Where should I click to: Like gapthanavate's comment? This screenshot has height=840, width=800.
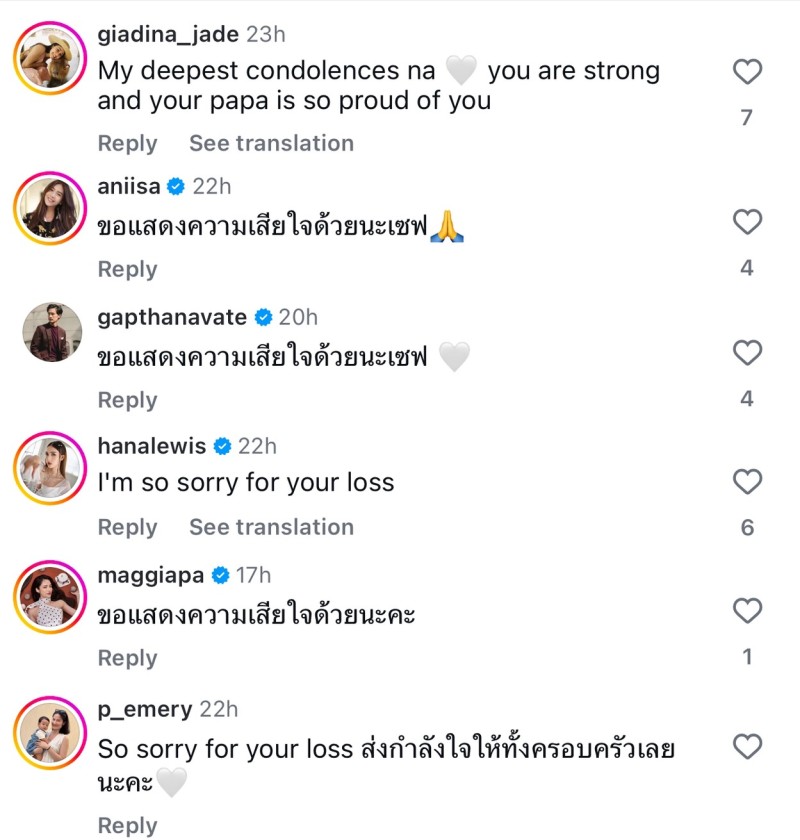tap(747, 353)
